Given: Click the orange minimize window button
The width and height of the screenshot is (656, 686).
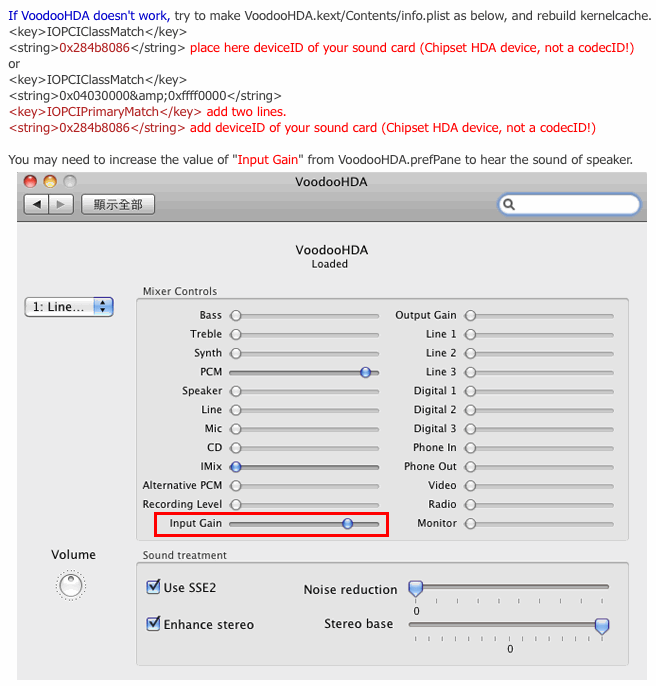Looking at the screenshot, I should coord(50,181).
